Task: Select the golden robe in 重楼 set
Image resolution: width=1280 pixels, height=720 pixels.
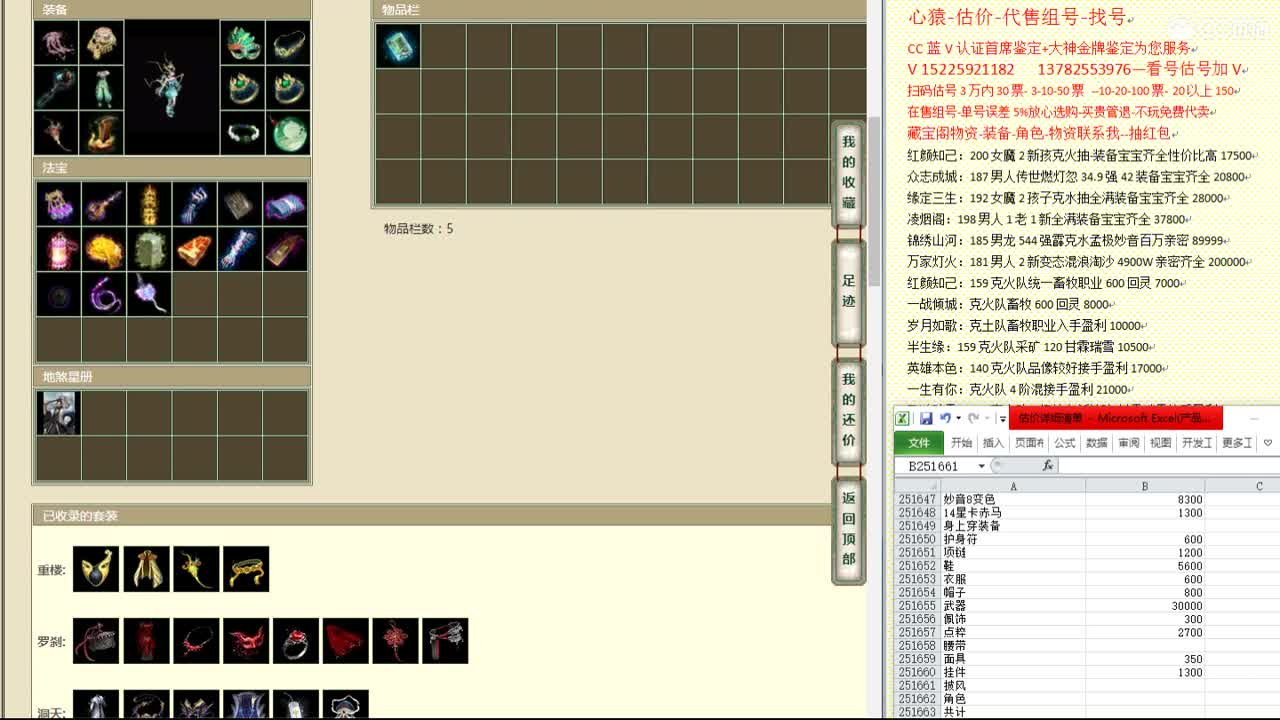Action: 146,569
